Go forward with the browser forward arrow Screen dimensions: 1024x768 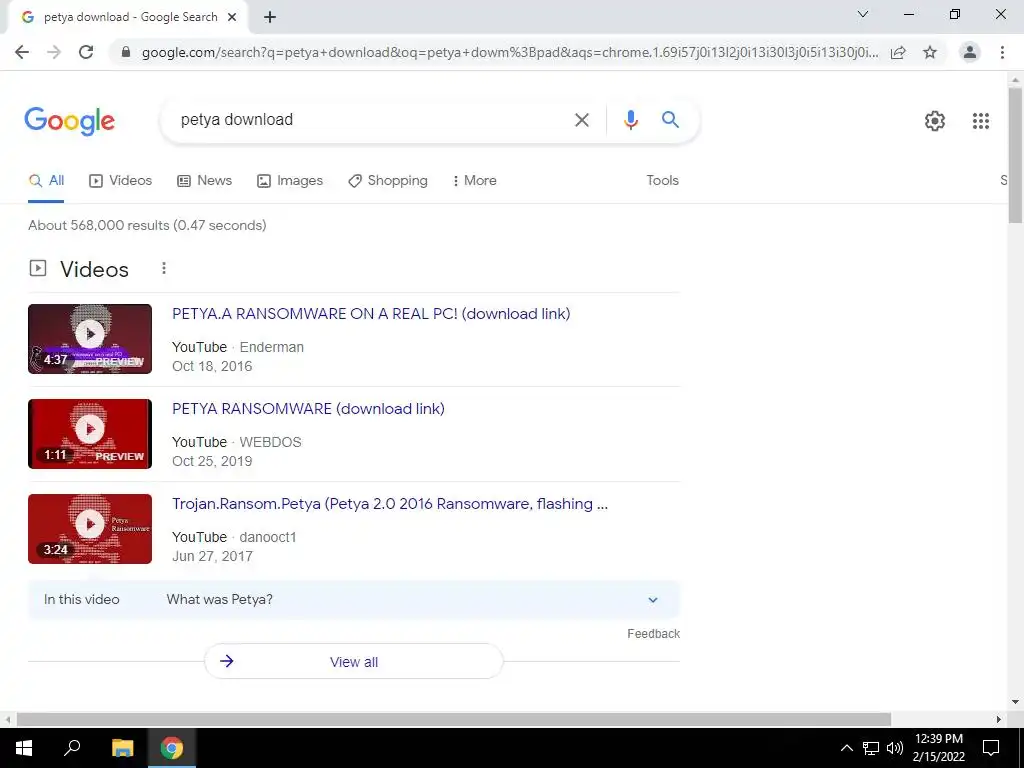coord(54,52)
